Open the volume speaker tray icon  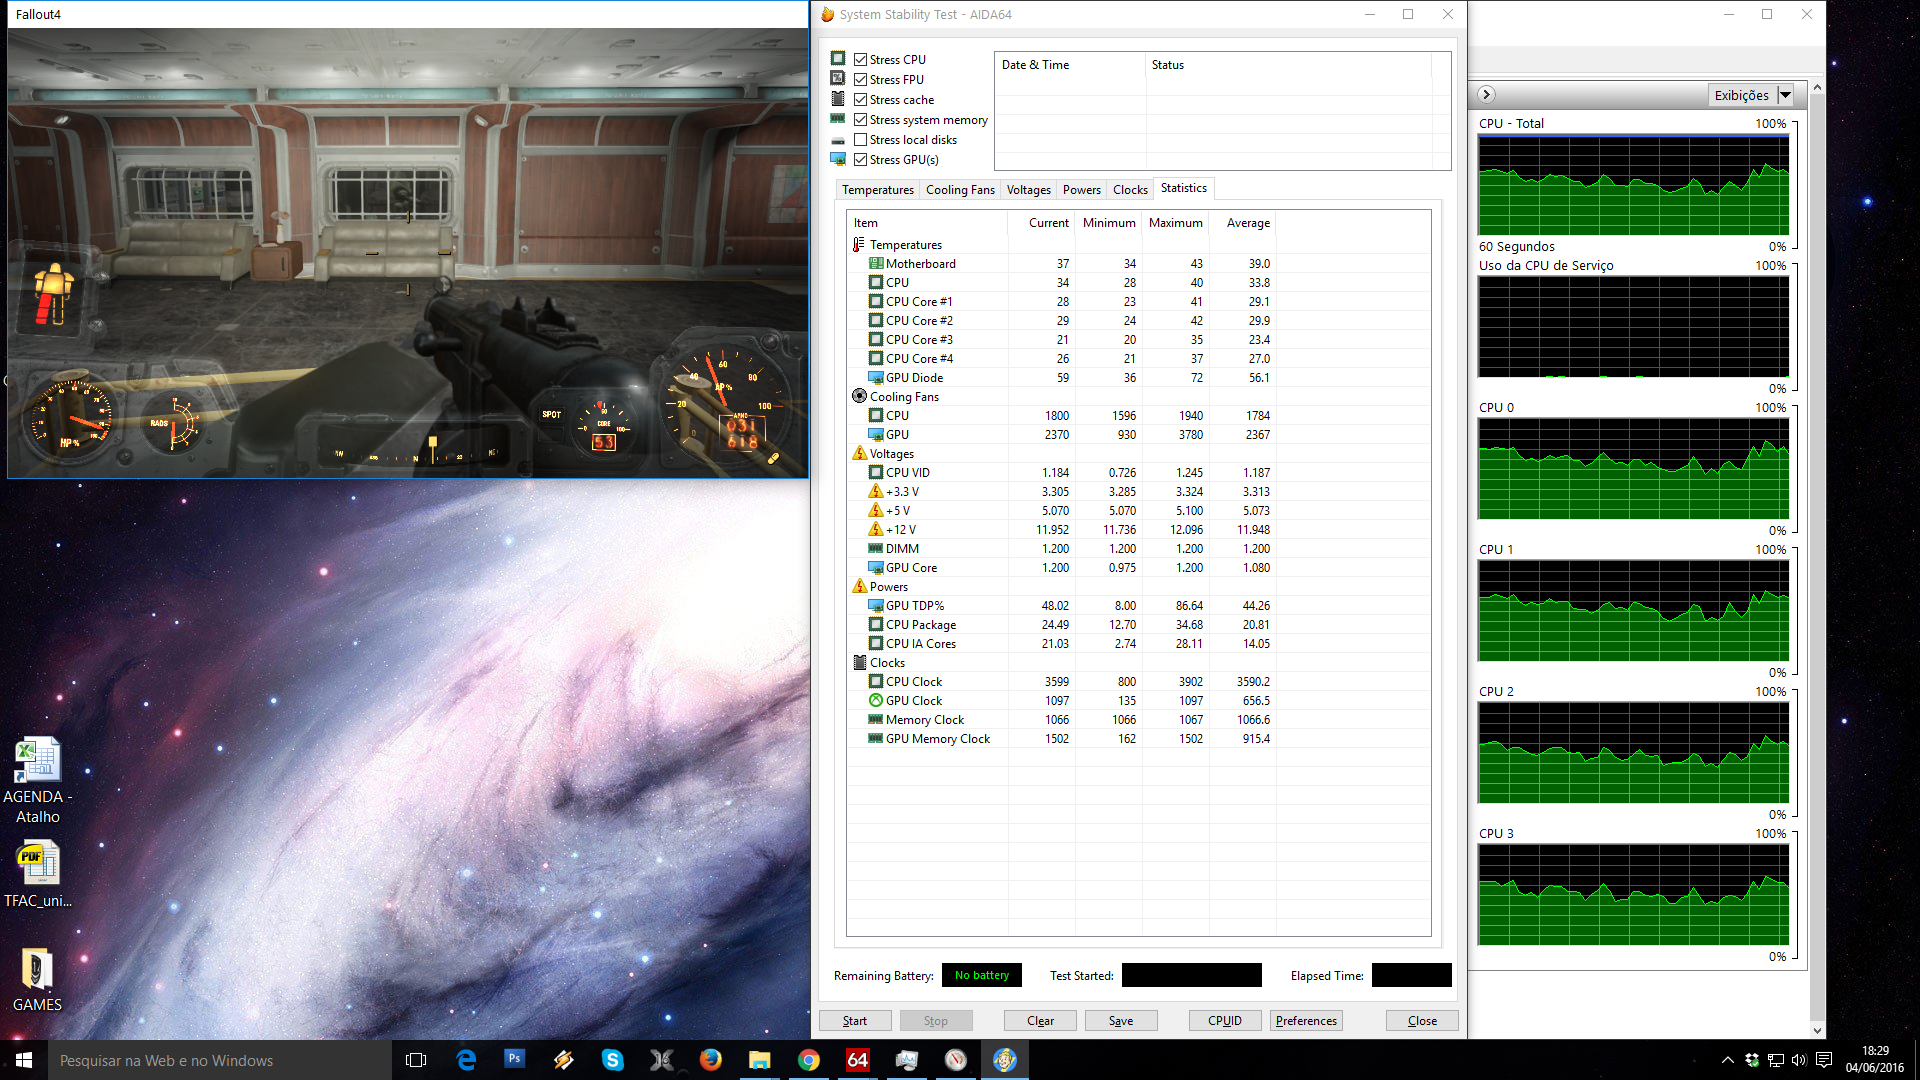pos(1799,1060)
